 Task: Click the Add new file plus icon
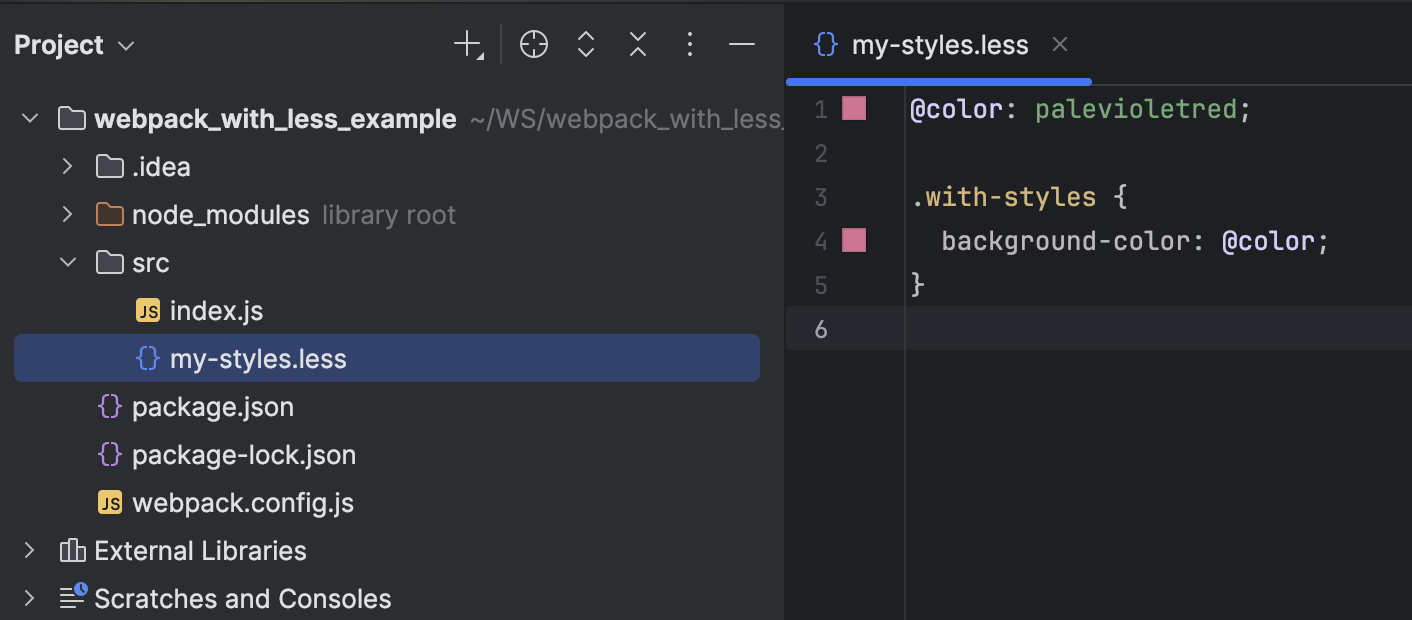pos(465,44)
